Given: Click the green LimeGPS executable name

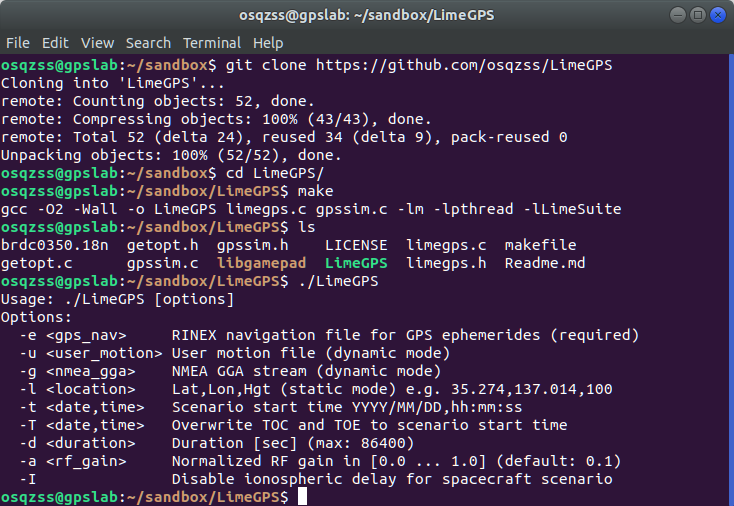Looking at the screenshot, I should pyautogui.click(x=356, y=264).
